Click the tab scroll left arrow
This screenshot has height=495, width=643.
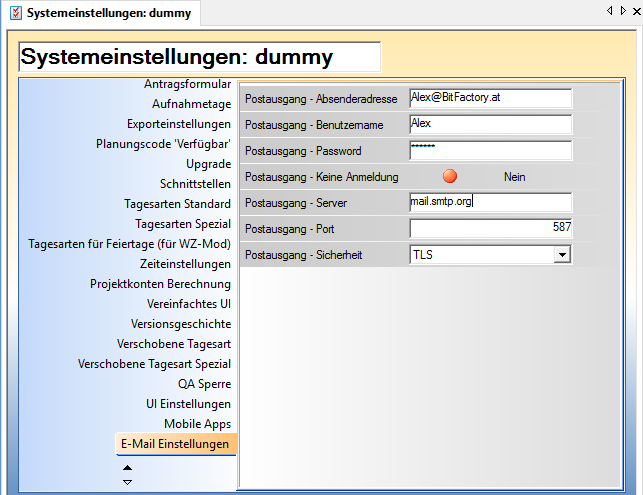coord(610,11)
